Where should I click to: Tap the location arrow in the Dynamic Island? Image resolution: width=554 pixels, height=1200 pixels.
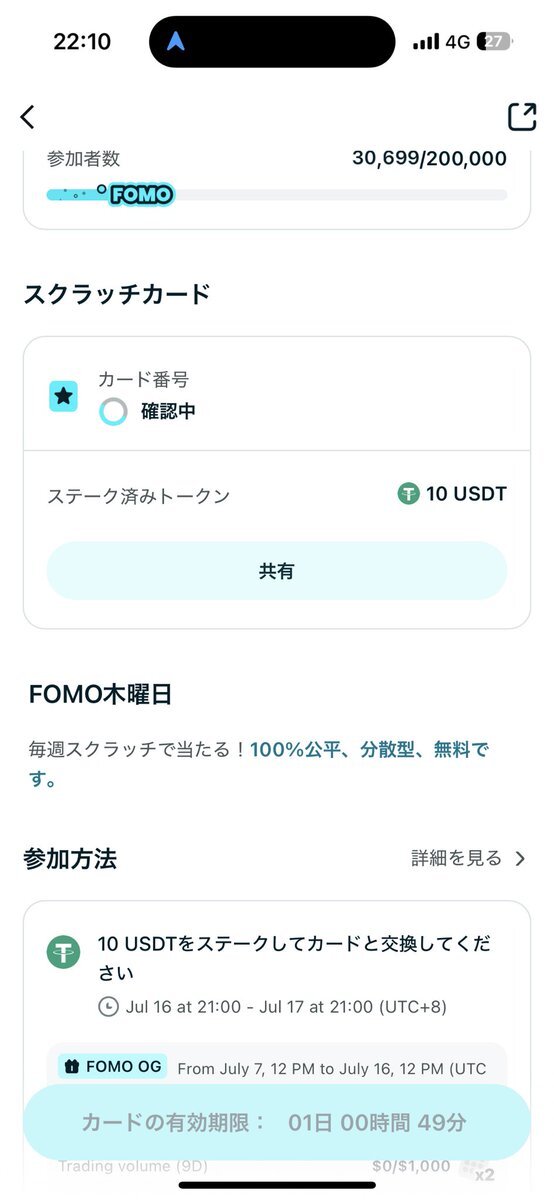177,42
